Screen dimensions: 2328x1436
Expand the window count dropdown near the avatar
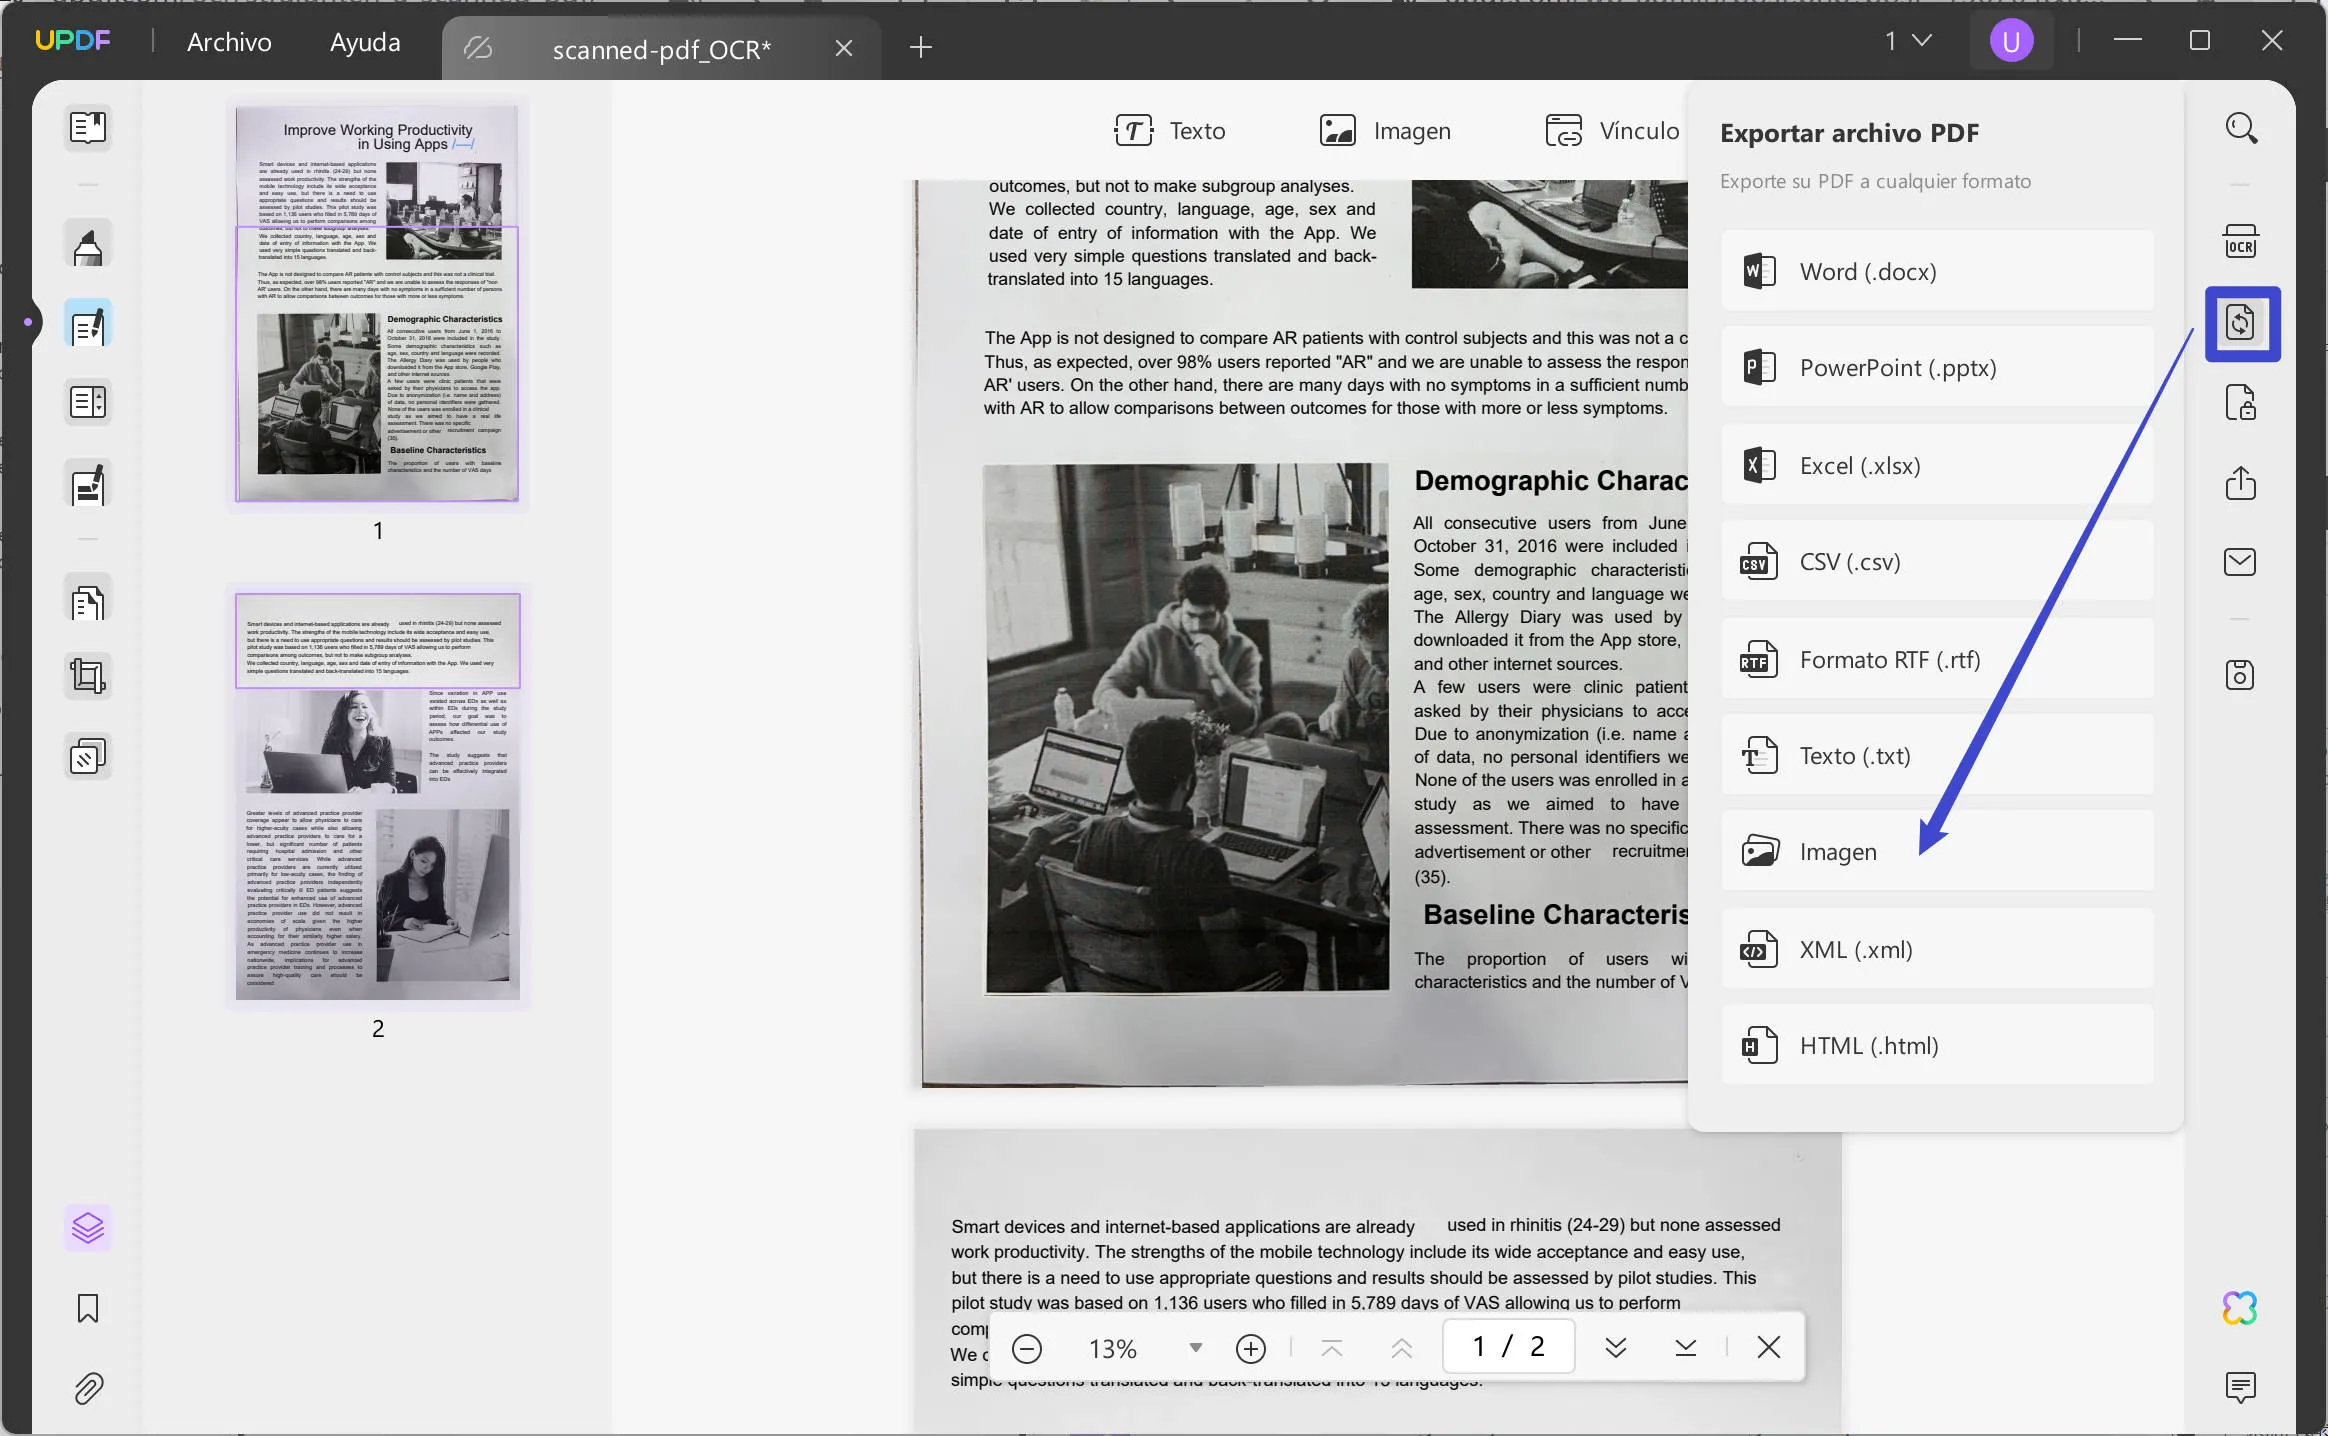(x=1908, y=41)
